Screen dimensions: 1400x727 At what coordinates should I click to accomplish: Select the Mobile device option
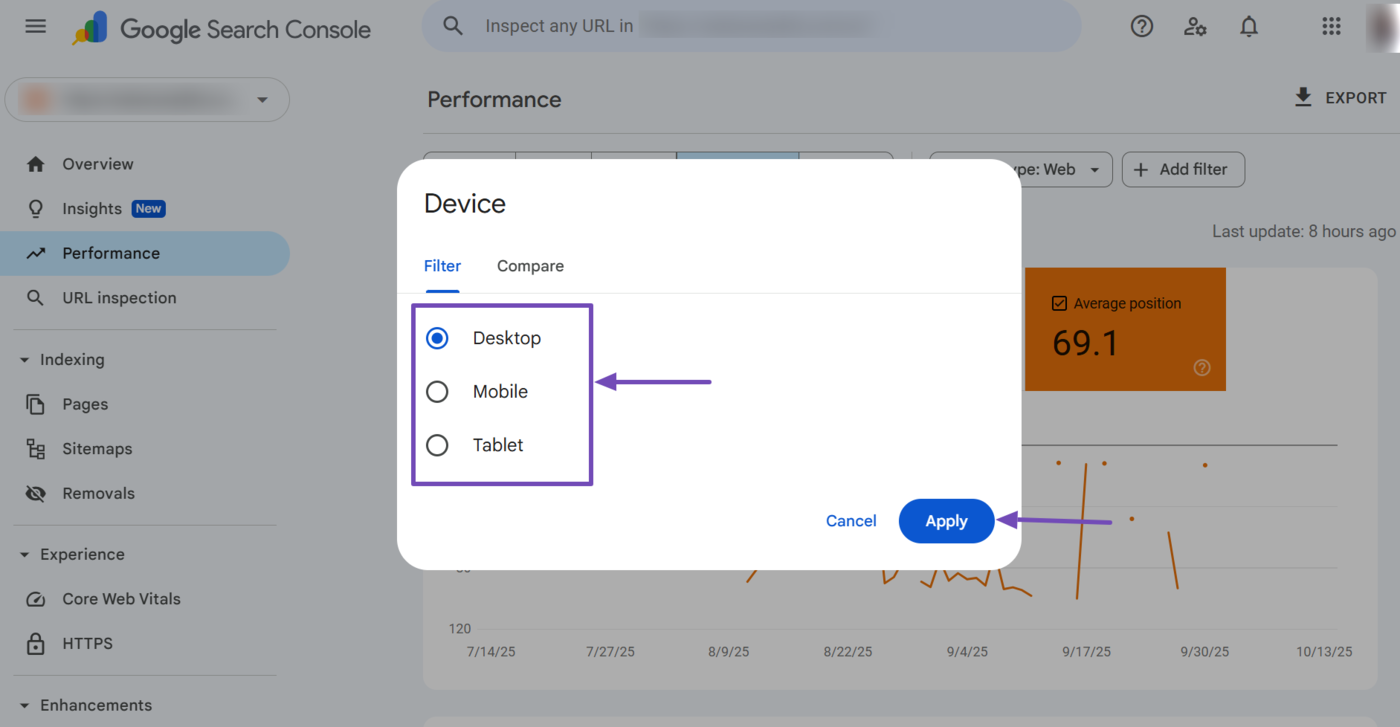[x=437, y=392]
